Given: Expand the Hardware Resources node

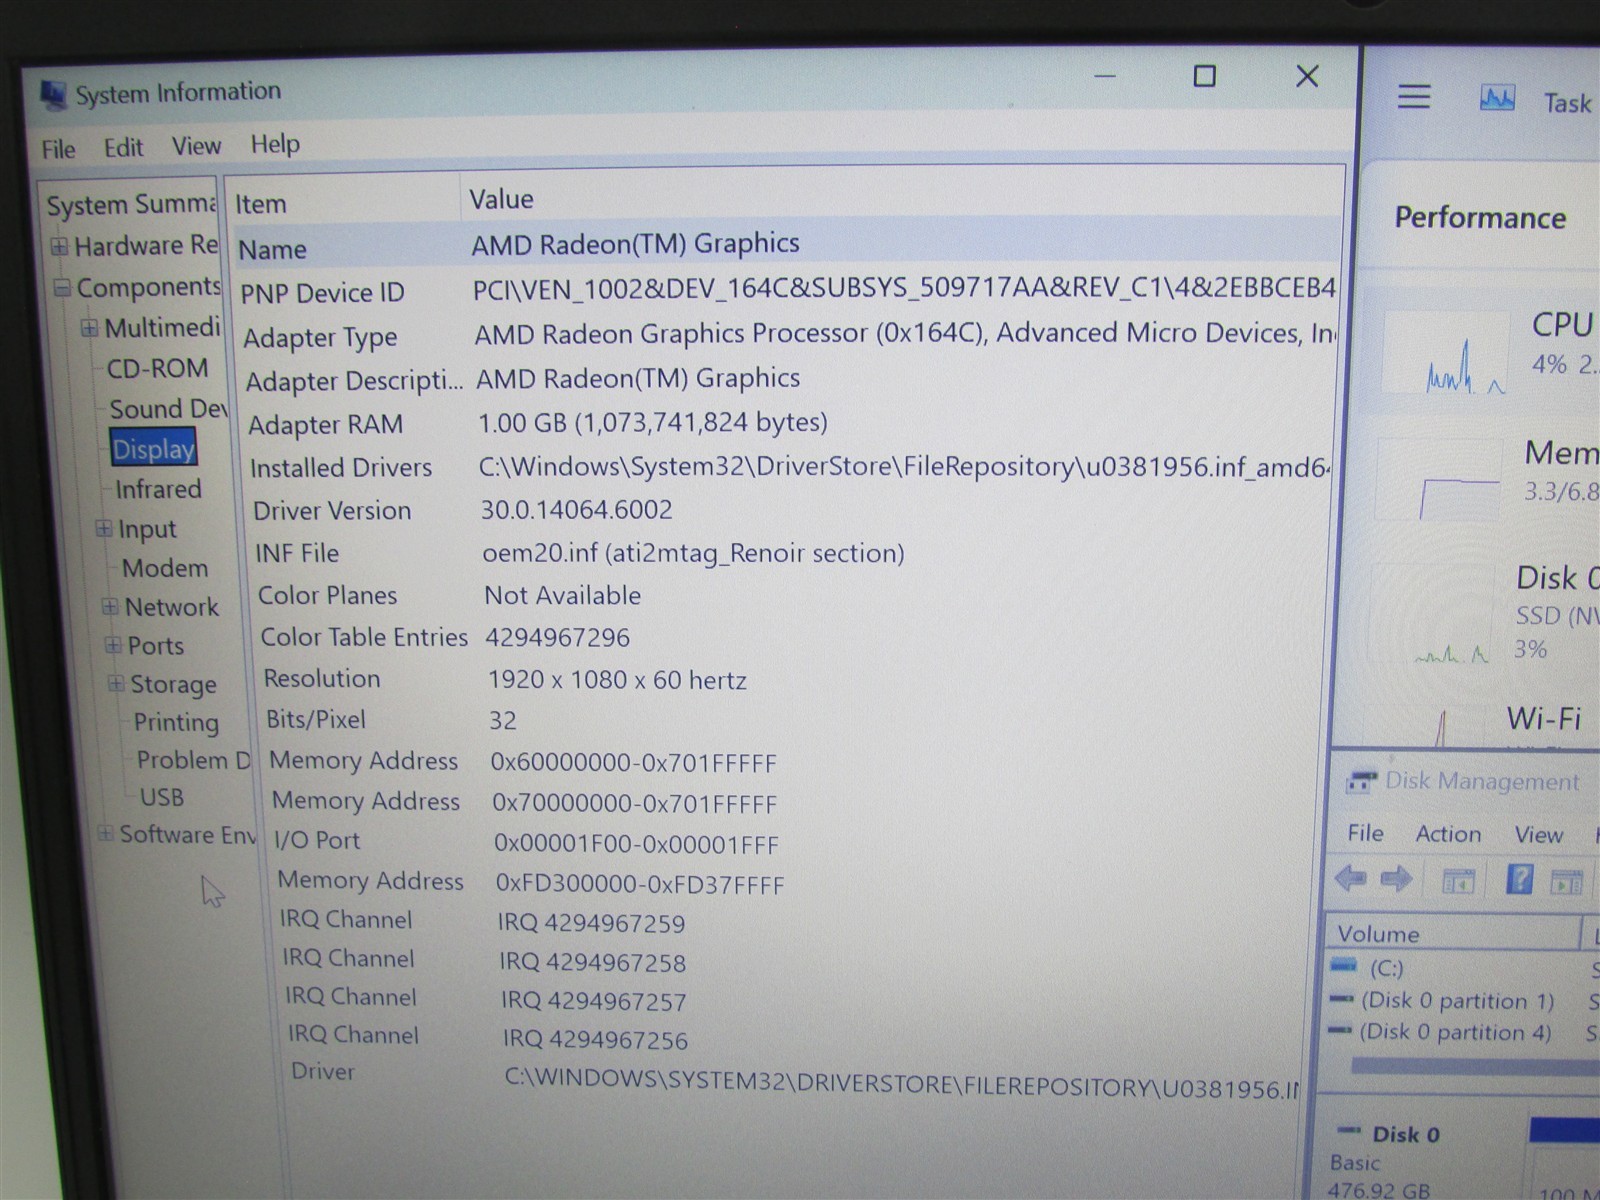Looking at the screenshot, I should 60,246.
